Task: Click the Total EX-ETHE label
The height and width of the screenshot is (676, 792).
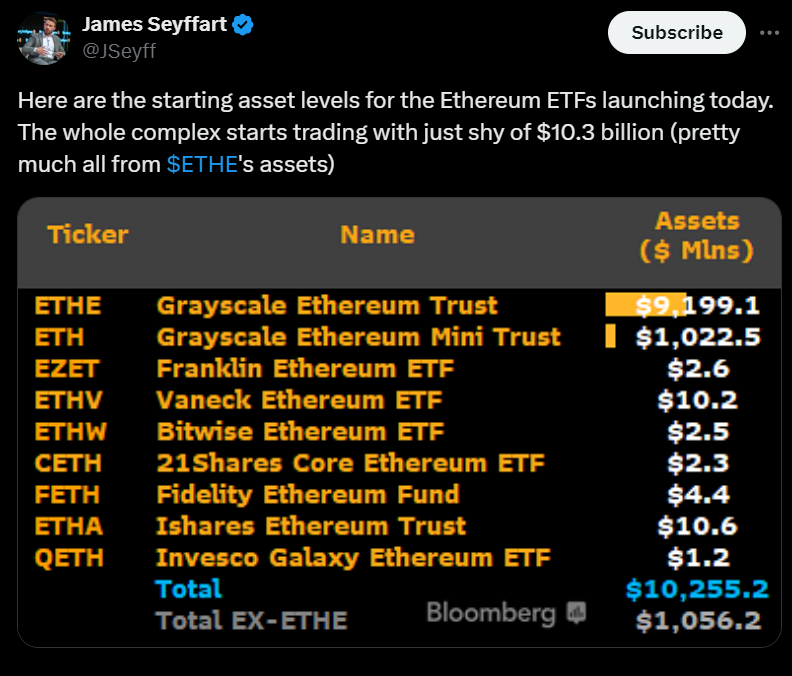Action: (251, 621)
